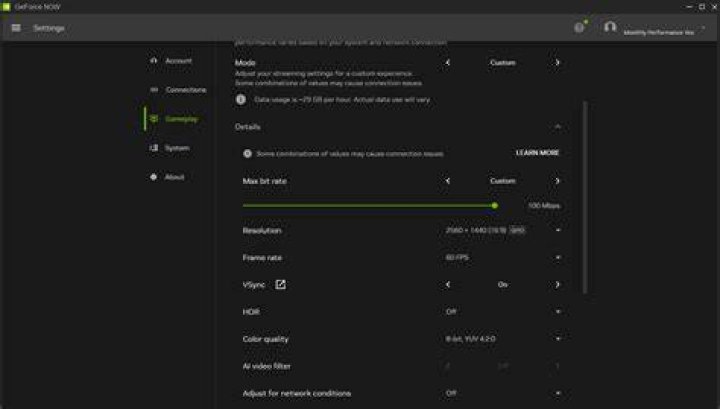The height and width of the screenshot is (409, 720).
Task: Click the Settings page title
Action: pos(49,28)
